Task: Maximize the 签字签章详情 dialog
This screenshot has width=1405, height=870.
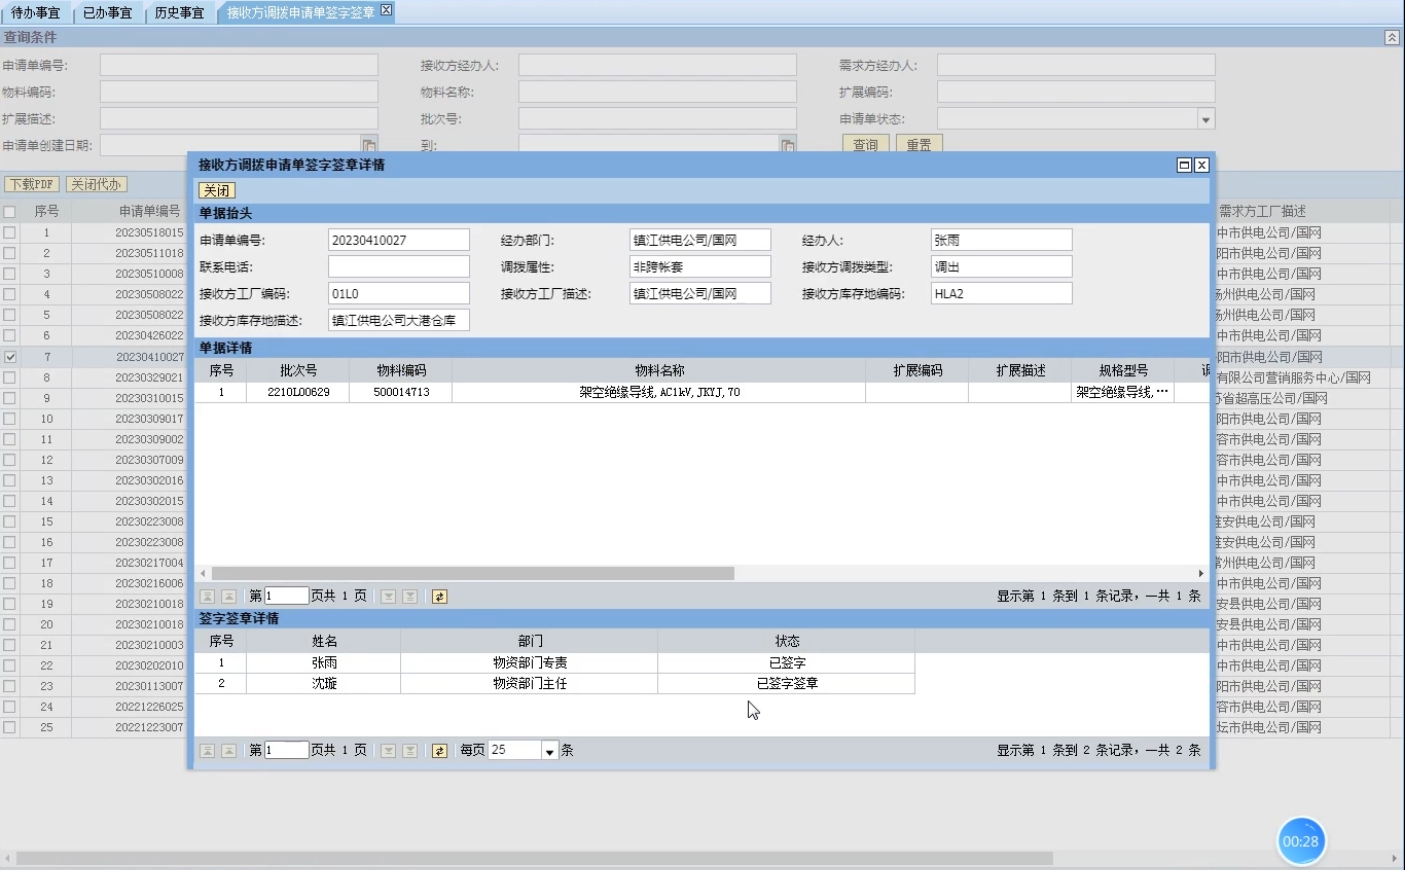Action: coord(1184,165)
